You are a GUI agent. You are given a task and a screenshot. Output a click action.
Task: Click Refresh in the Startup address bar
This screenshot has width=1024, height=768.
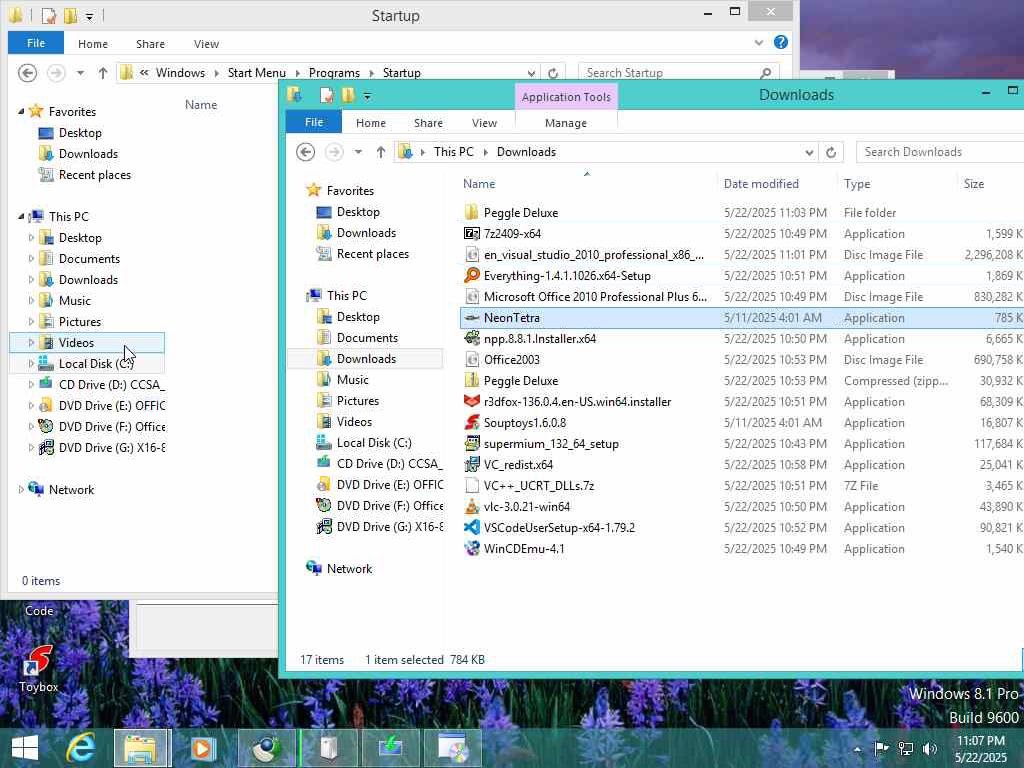pyautogui.click(x=553, y=72)
